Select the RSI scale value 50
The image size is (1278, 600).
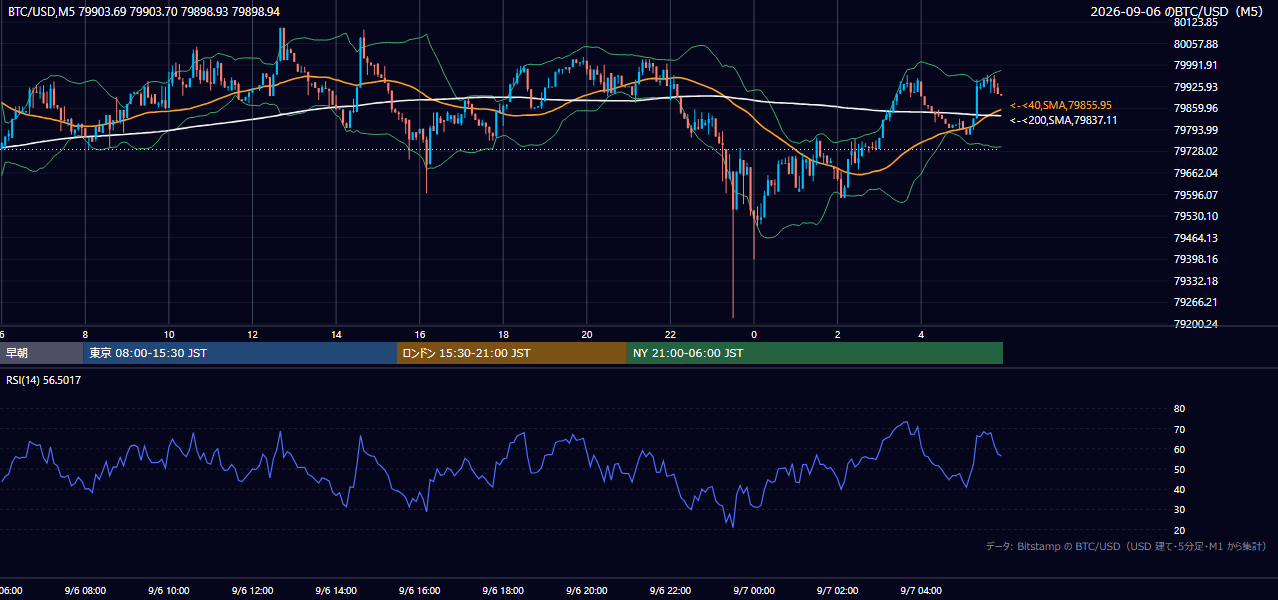[x=1179, y=469]
